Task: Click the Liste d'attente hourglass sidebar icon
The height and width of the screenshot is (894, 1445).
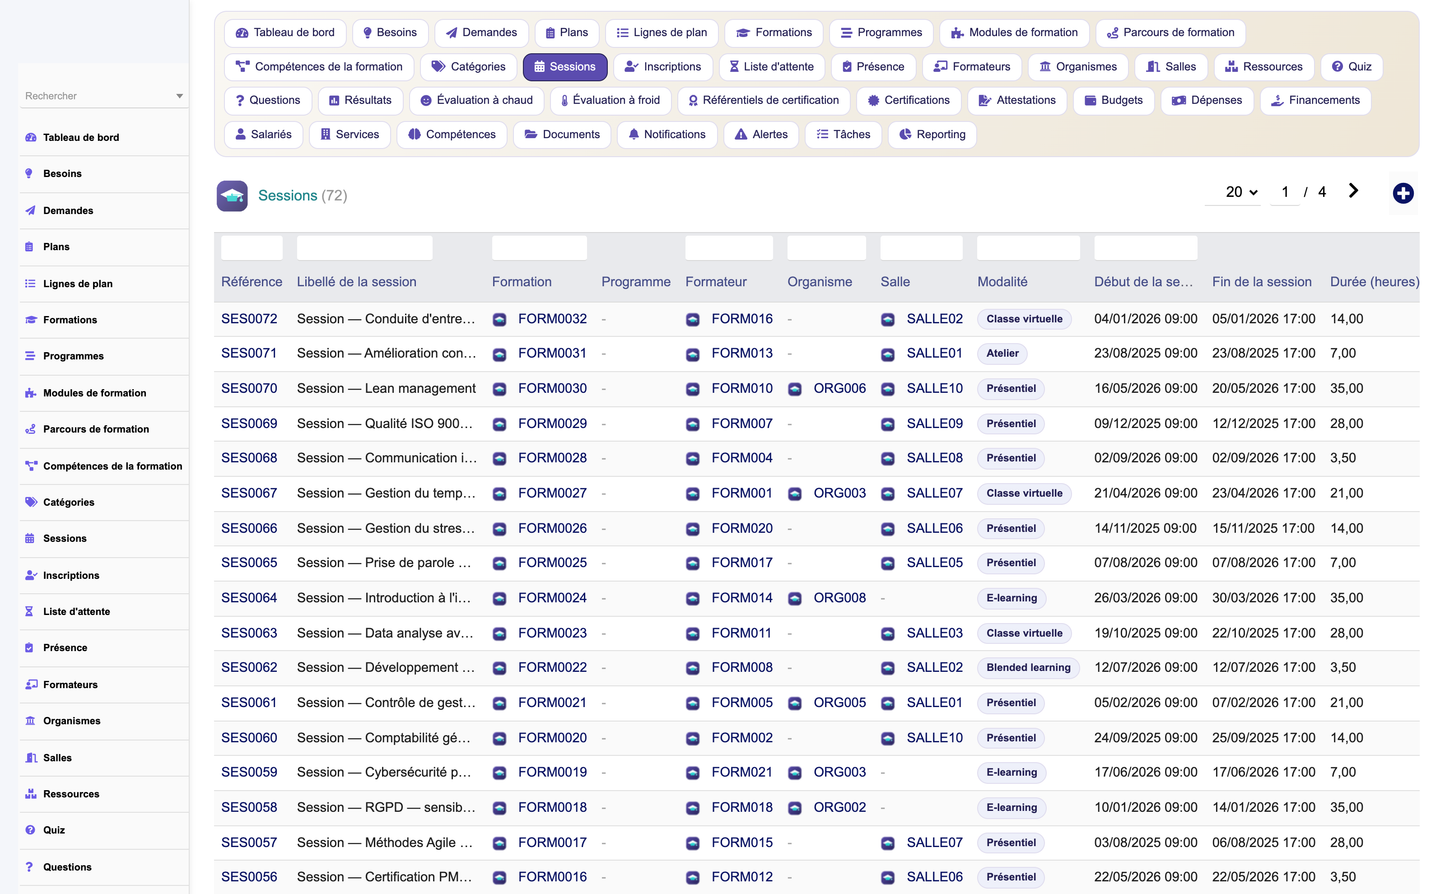Action: tap(30, 612)
